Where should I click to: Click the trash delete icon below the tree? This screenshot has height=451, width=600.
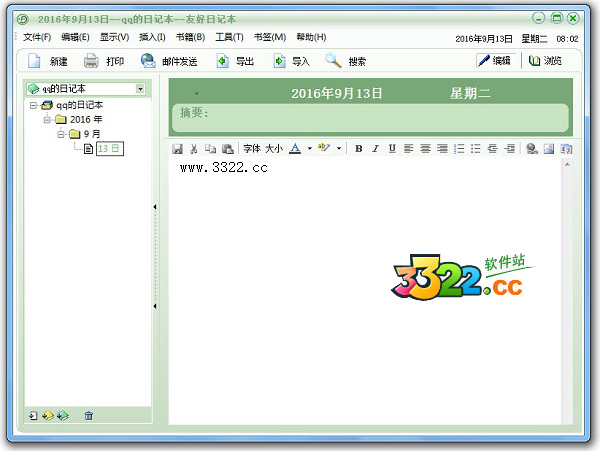[88, 415]
